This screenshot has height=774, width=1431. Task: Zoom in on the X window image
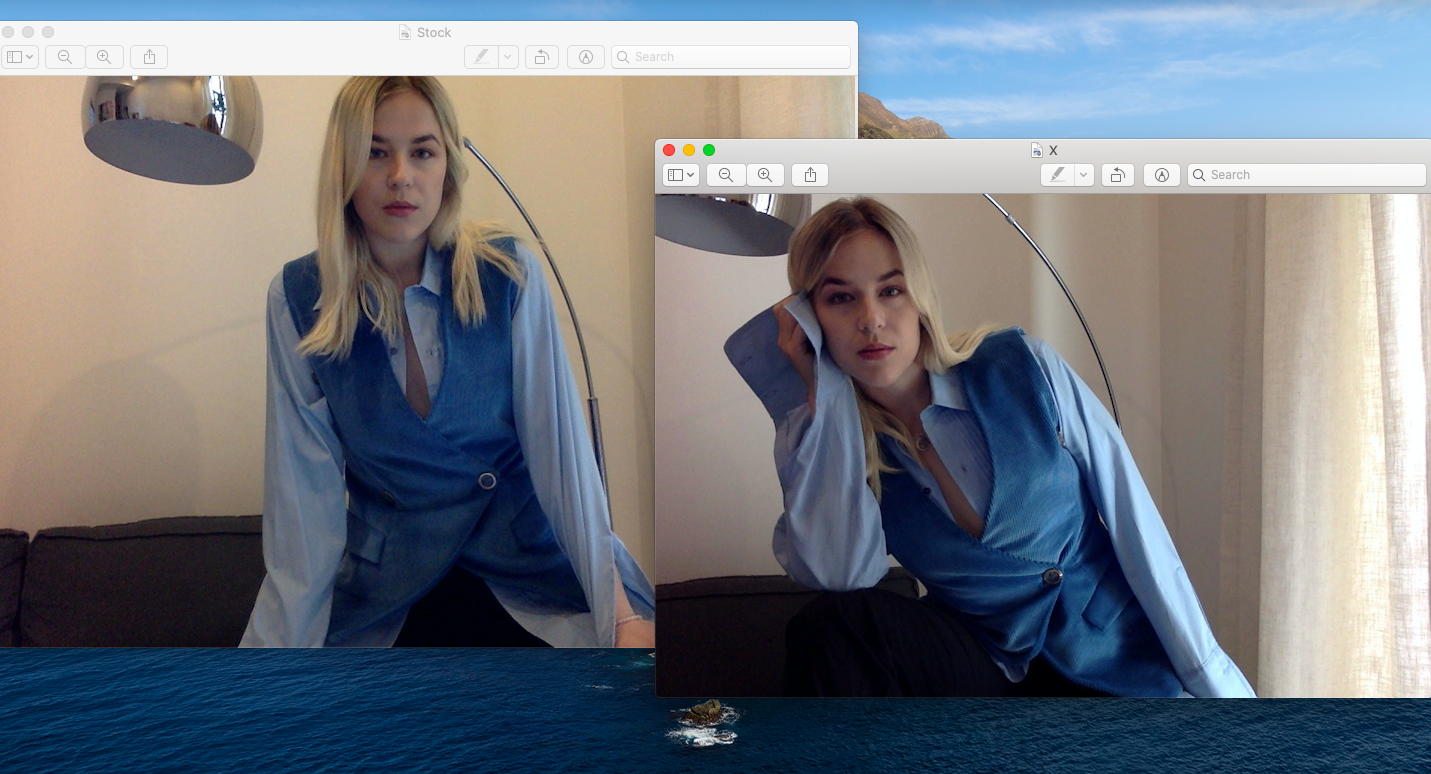click(x=765, y=175)
